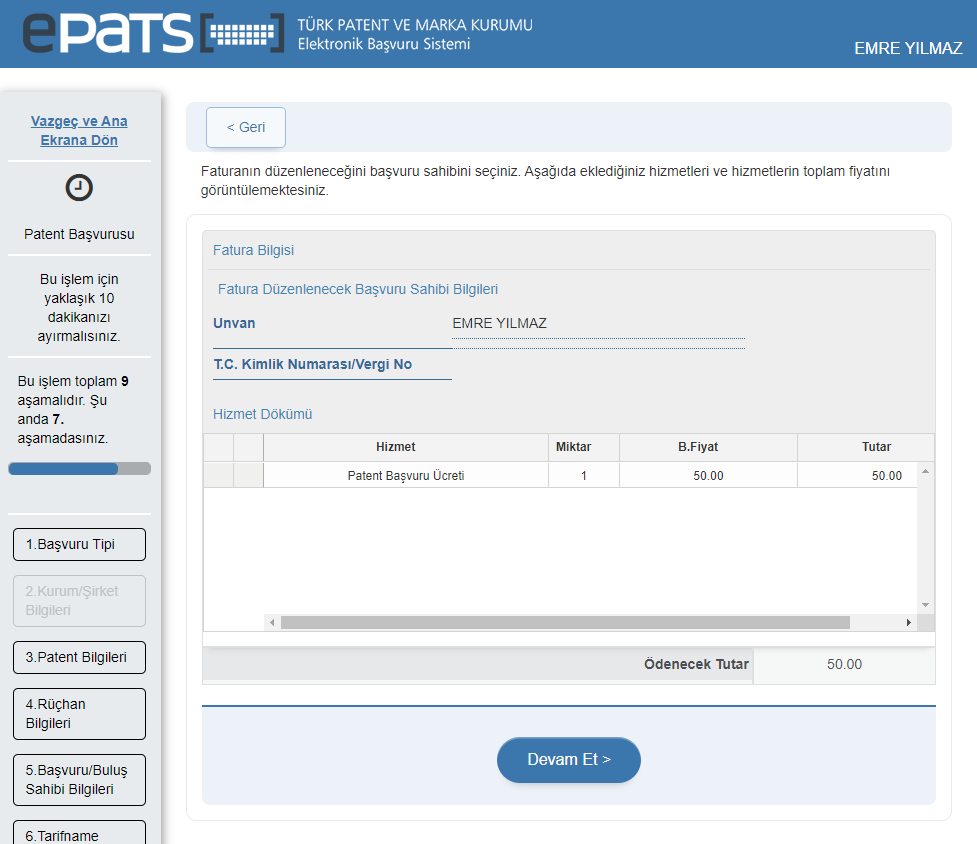Click the Unvan field showing EMRE YILMAZ
This screenshot has height=844, width=977.
coord(598,324)
